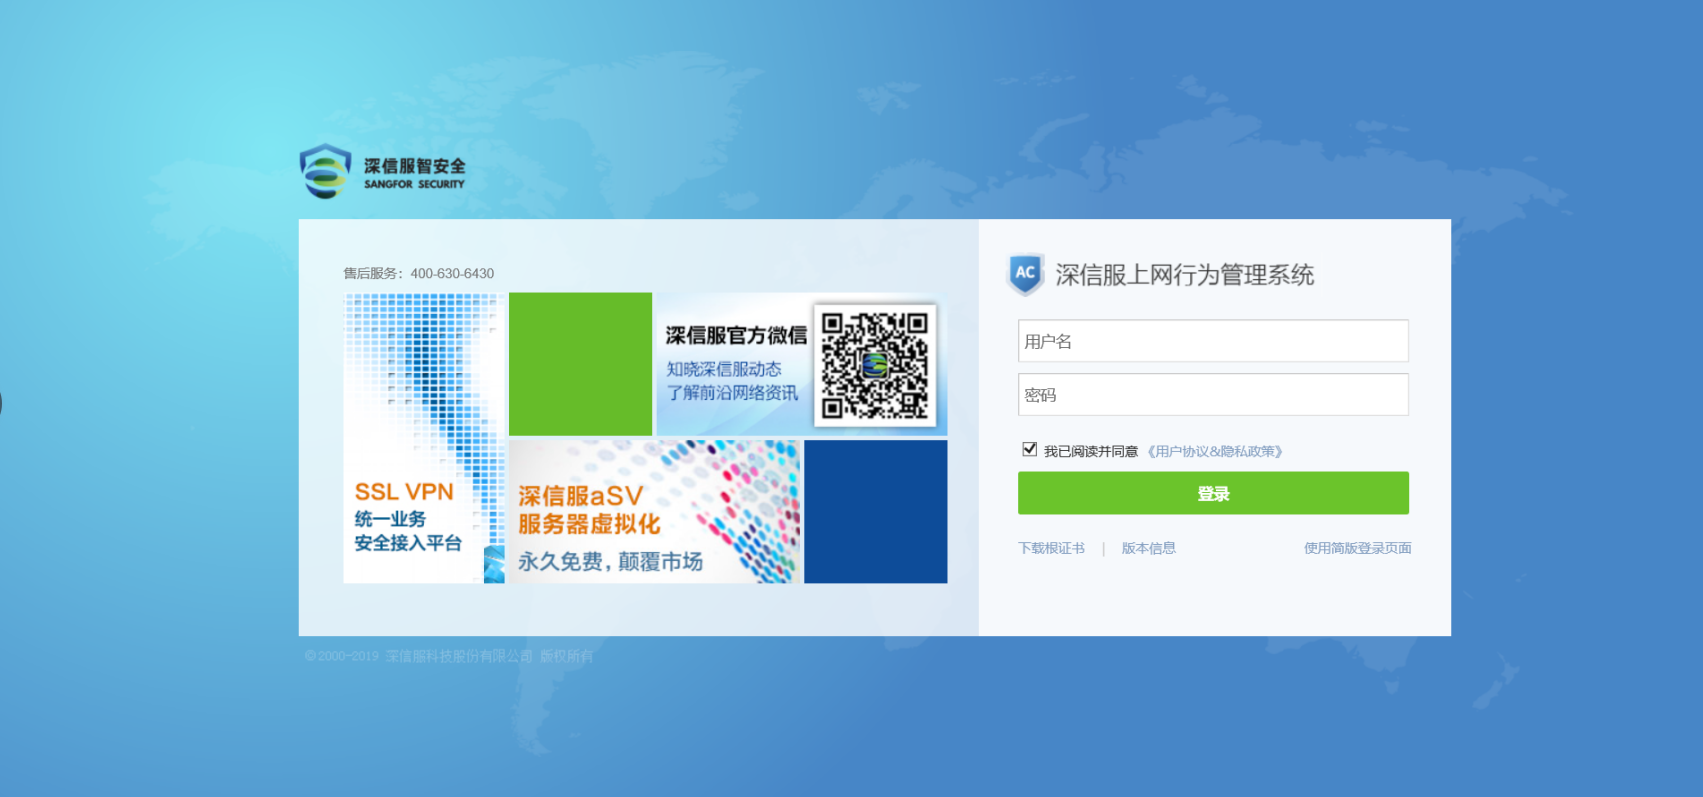Open the 深信服aSV 服务器虚拟化 banner
Viewport: 1703px width, 797px height.
(655, 512)
